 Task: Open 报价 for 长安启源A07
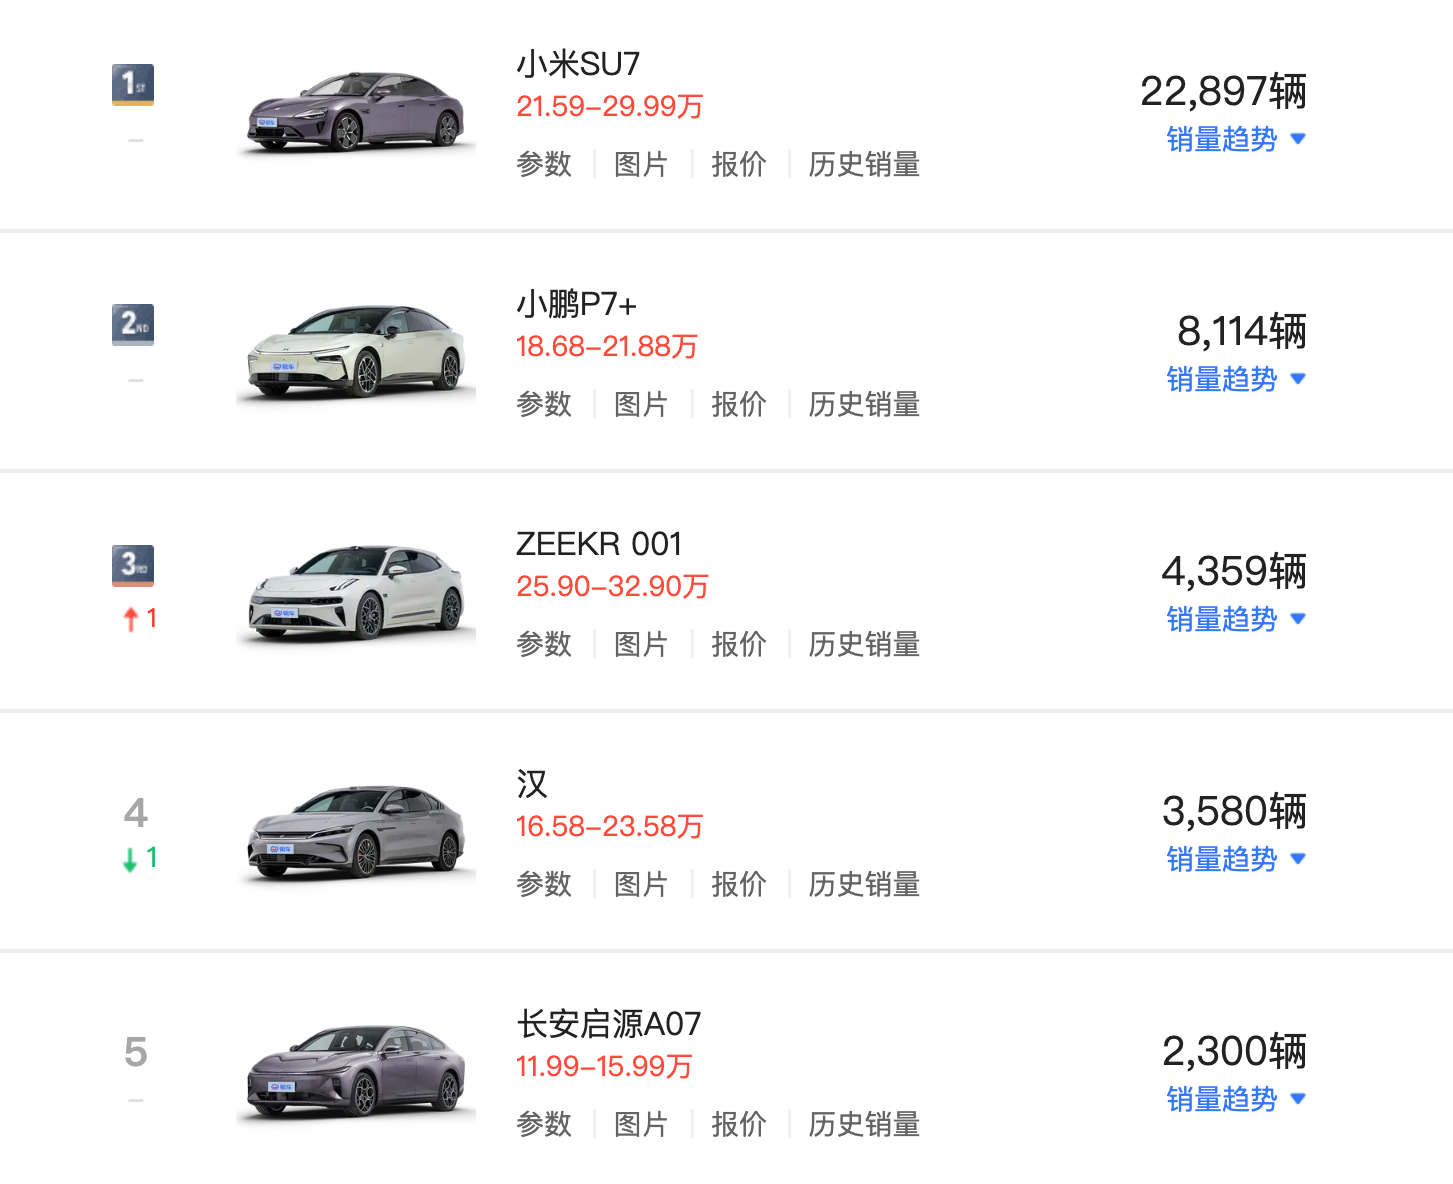click(739, 1124)
